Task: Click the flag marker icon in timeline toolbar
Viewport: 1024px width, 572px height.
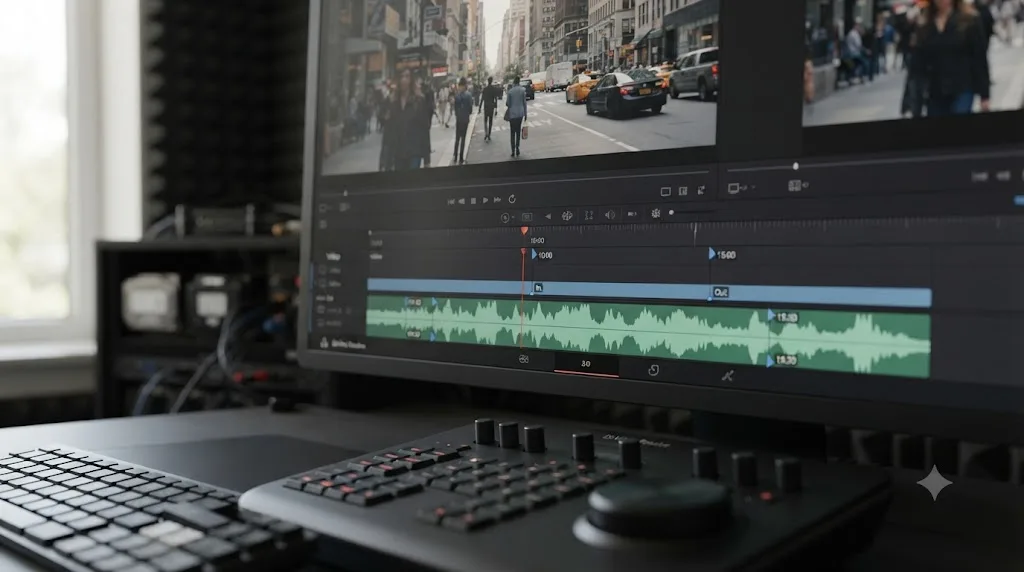Action: (632, 214)
